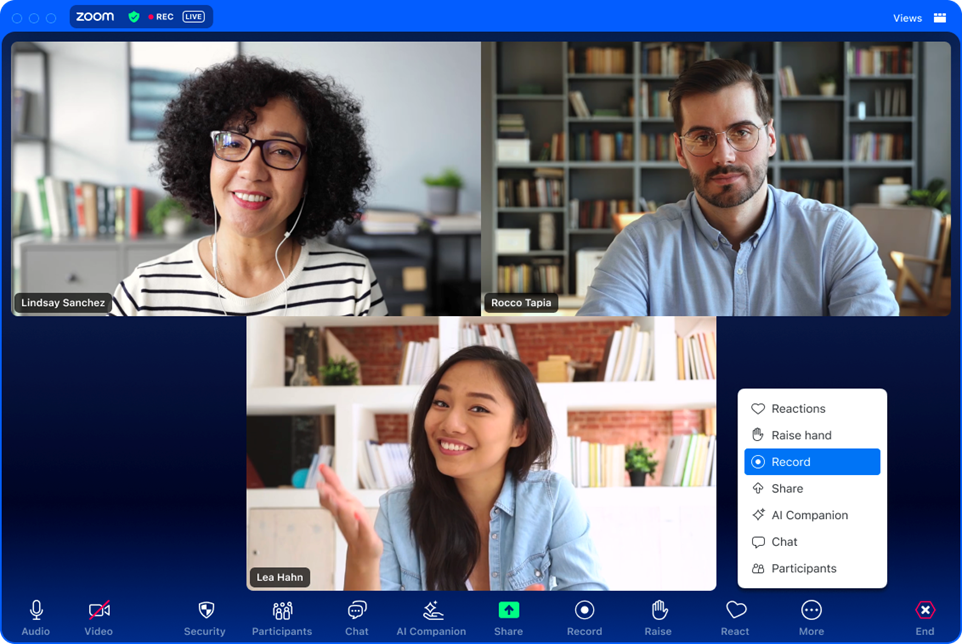Turn on camera with Video button
The image size is (962, 644).
pos(98,610)
